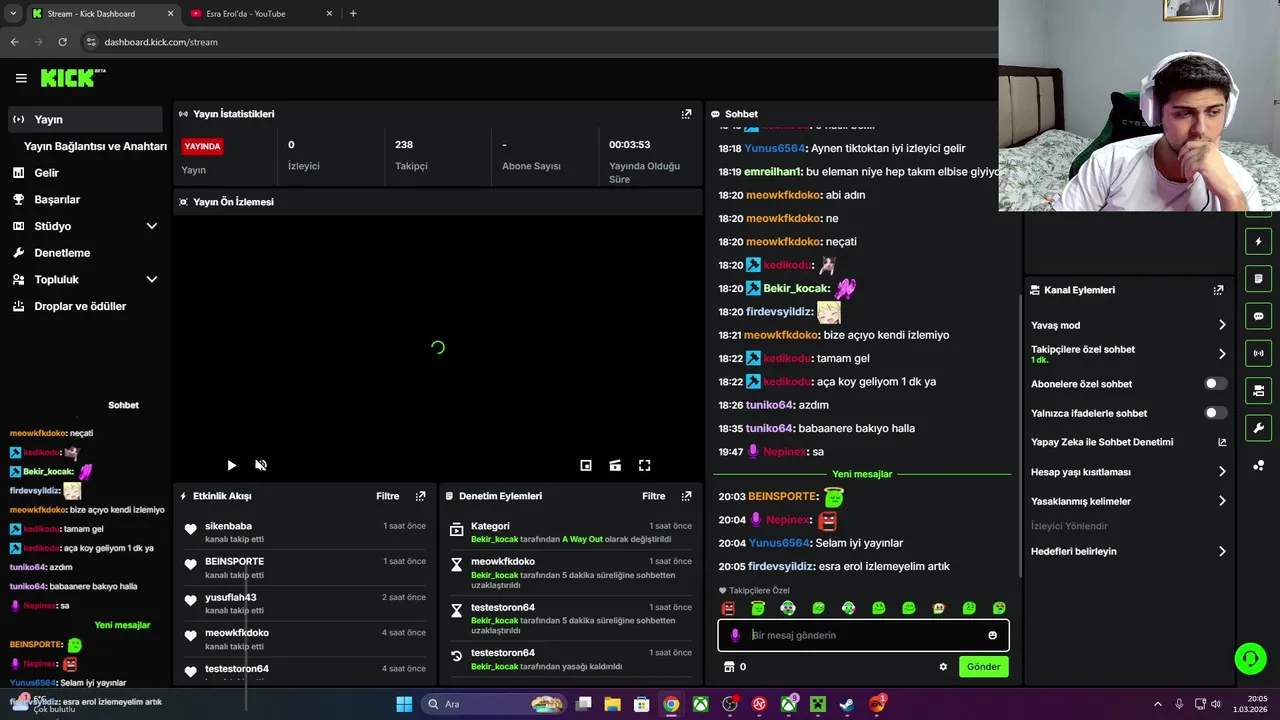1280x720 pixels.
Task: Insert the red angry face emote
Action: tap(728, 608)
